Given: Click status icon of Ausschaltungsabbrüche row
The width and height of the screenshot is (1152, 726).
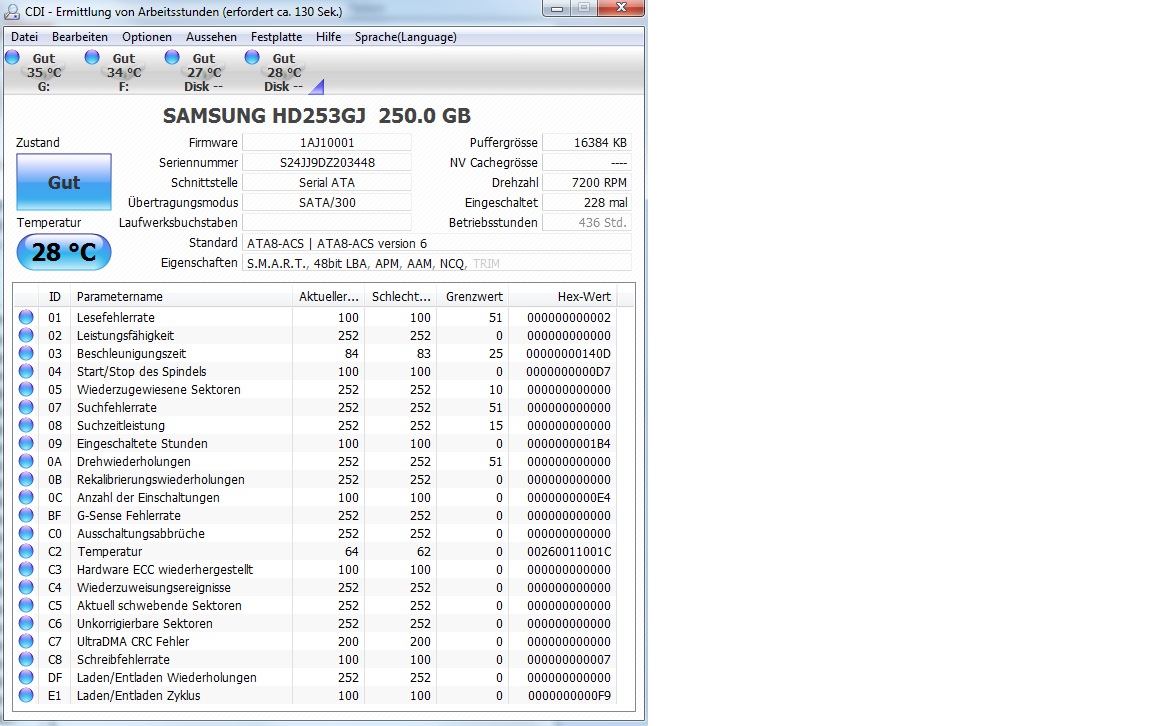Looking at the screenshot, I should point(26,533).
